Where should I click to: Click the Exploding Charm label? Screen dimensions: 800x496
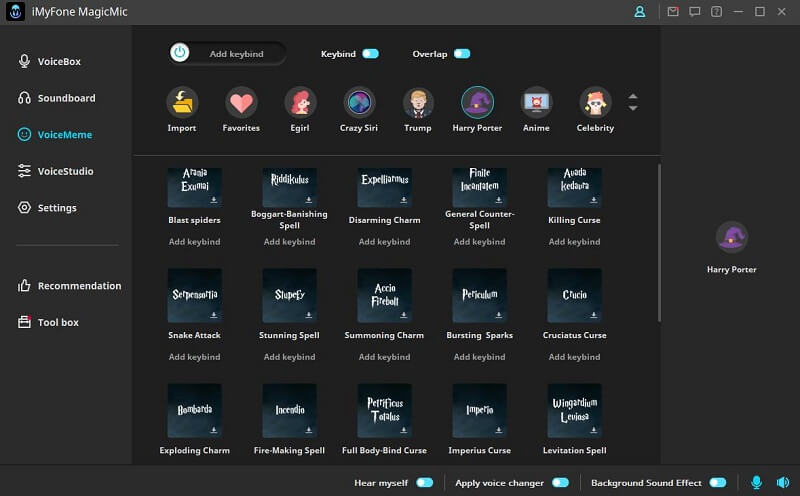point(194,450)
